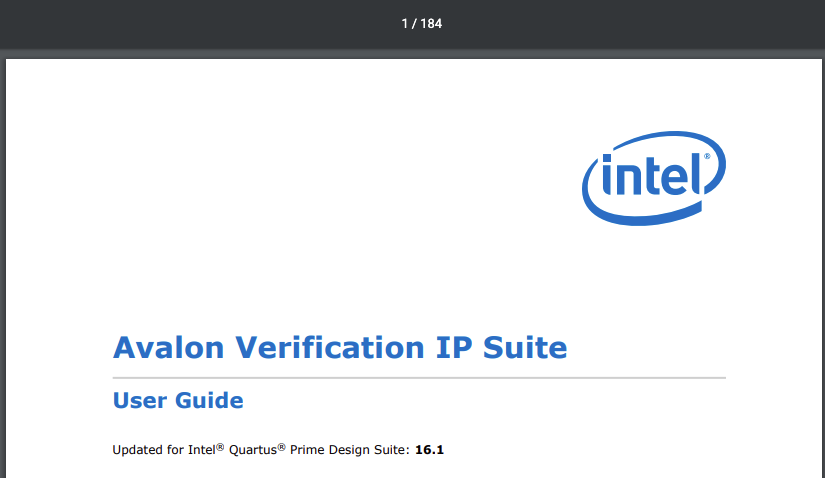Click the Intel logo on the cover page
Image resolution: width=825 pixels, height=478 pixels.
[653, 178]
